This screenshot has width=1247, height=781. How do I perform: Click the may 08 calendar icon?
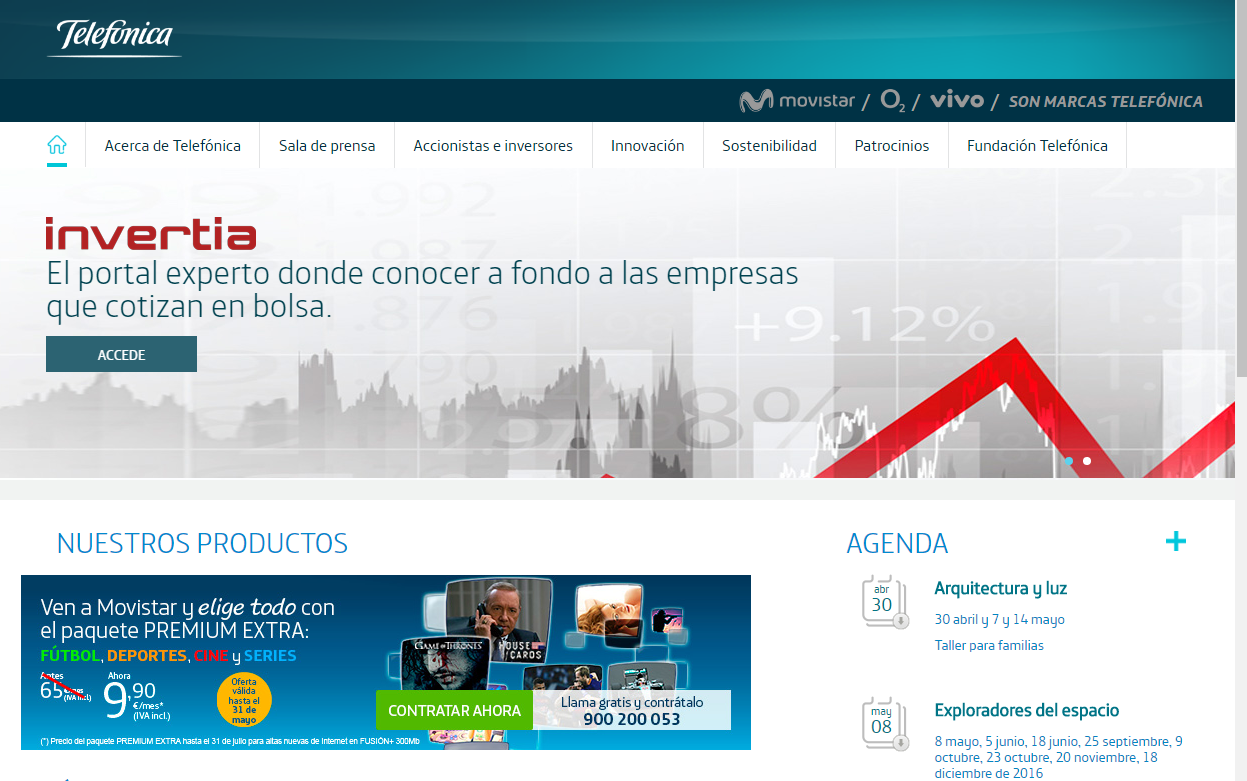[x=884, y=724]
